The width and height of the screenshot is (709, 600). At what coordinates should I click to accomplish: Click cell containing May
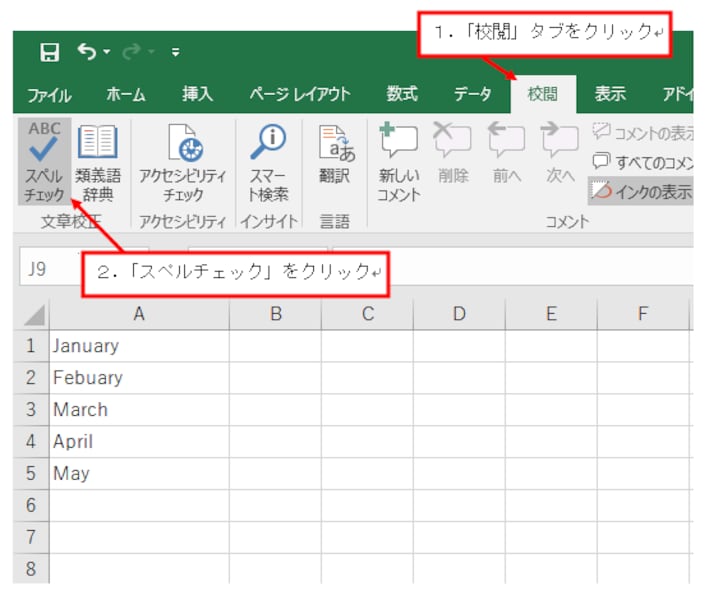click(x=139, y=473)
